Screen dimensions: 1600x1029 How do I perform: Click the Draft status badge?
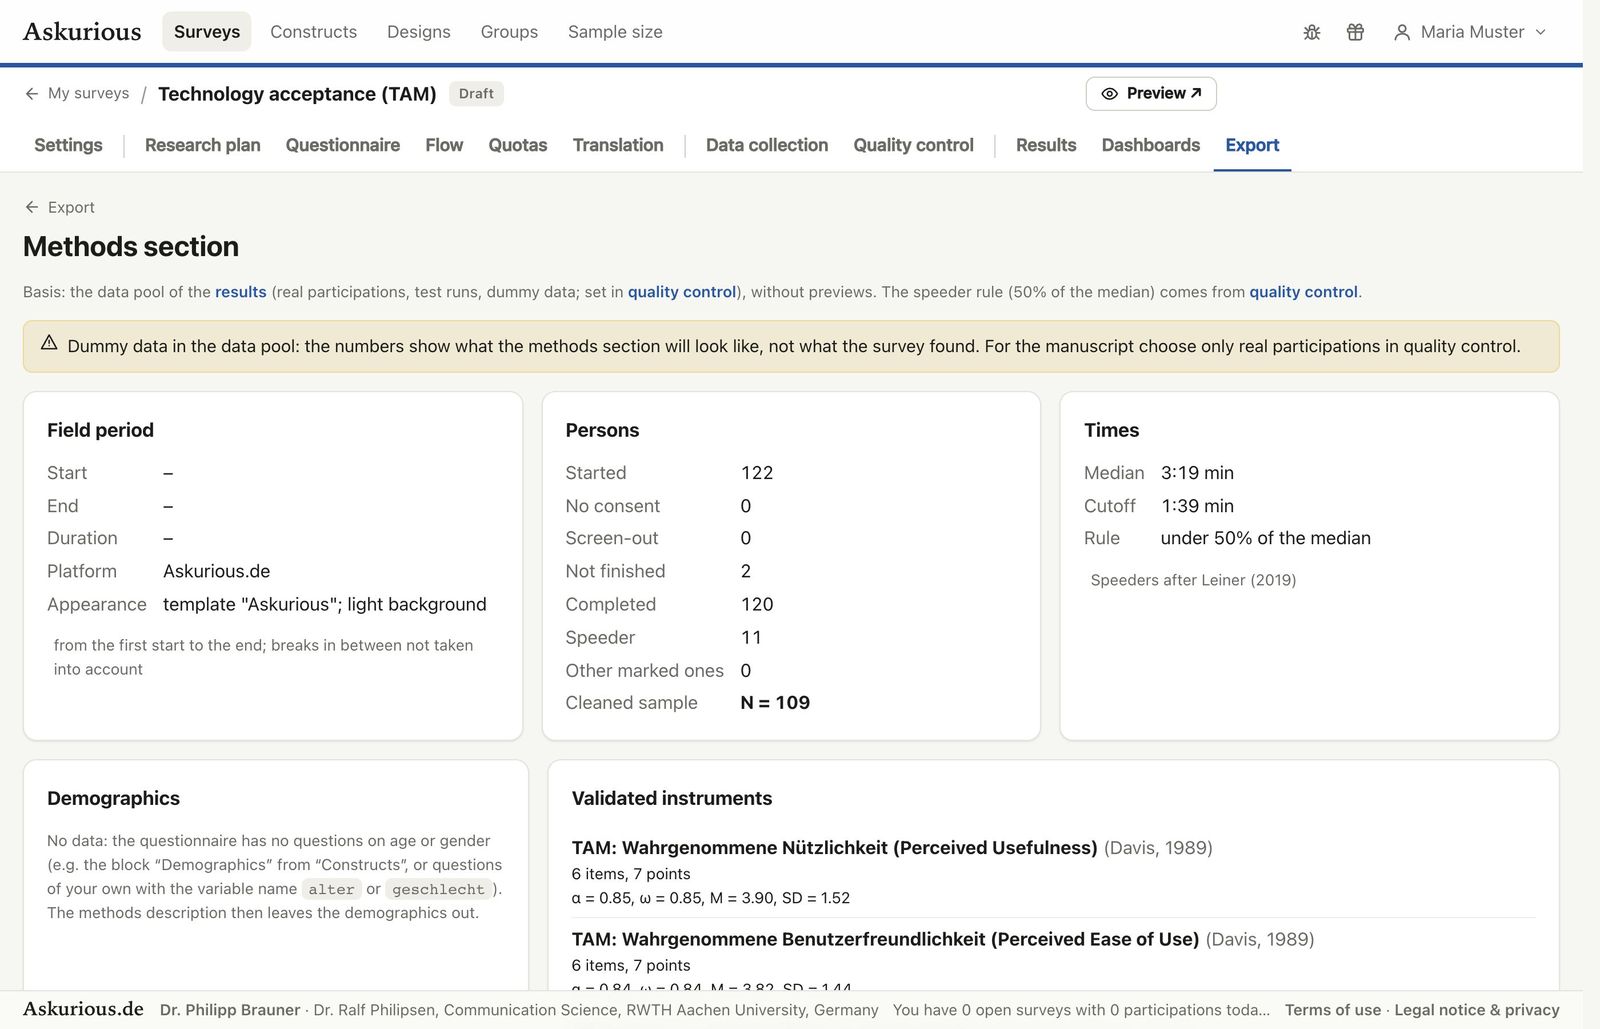476,93
